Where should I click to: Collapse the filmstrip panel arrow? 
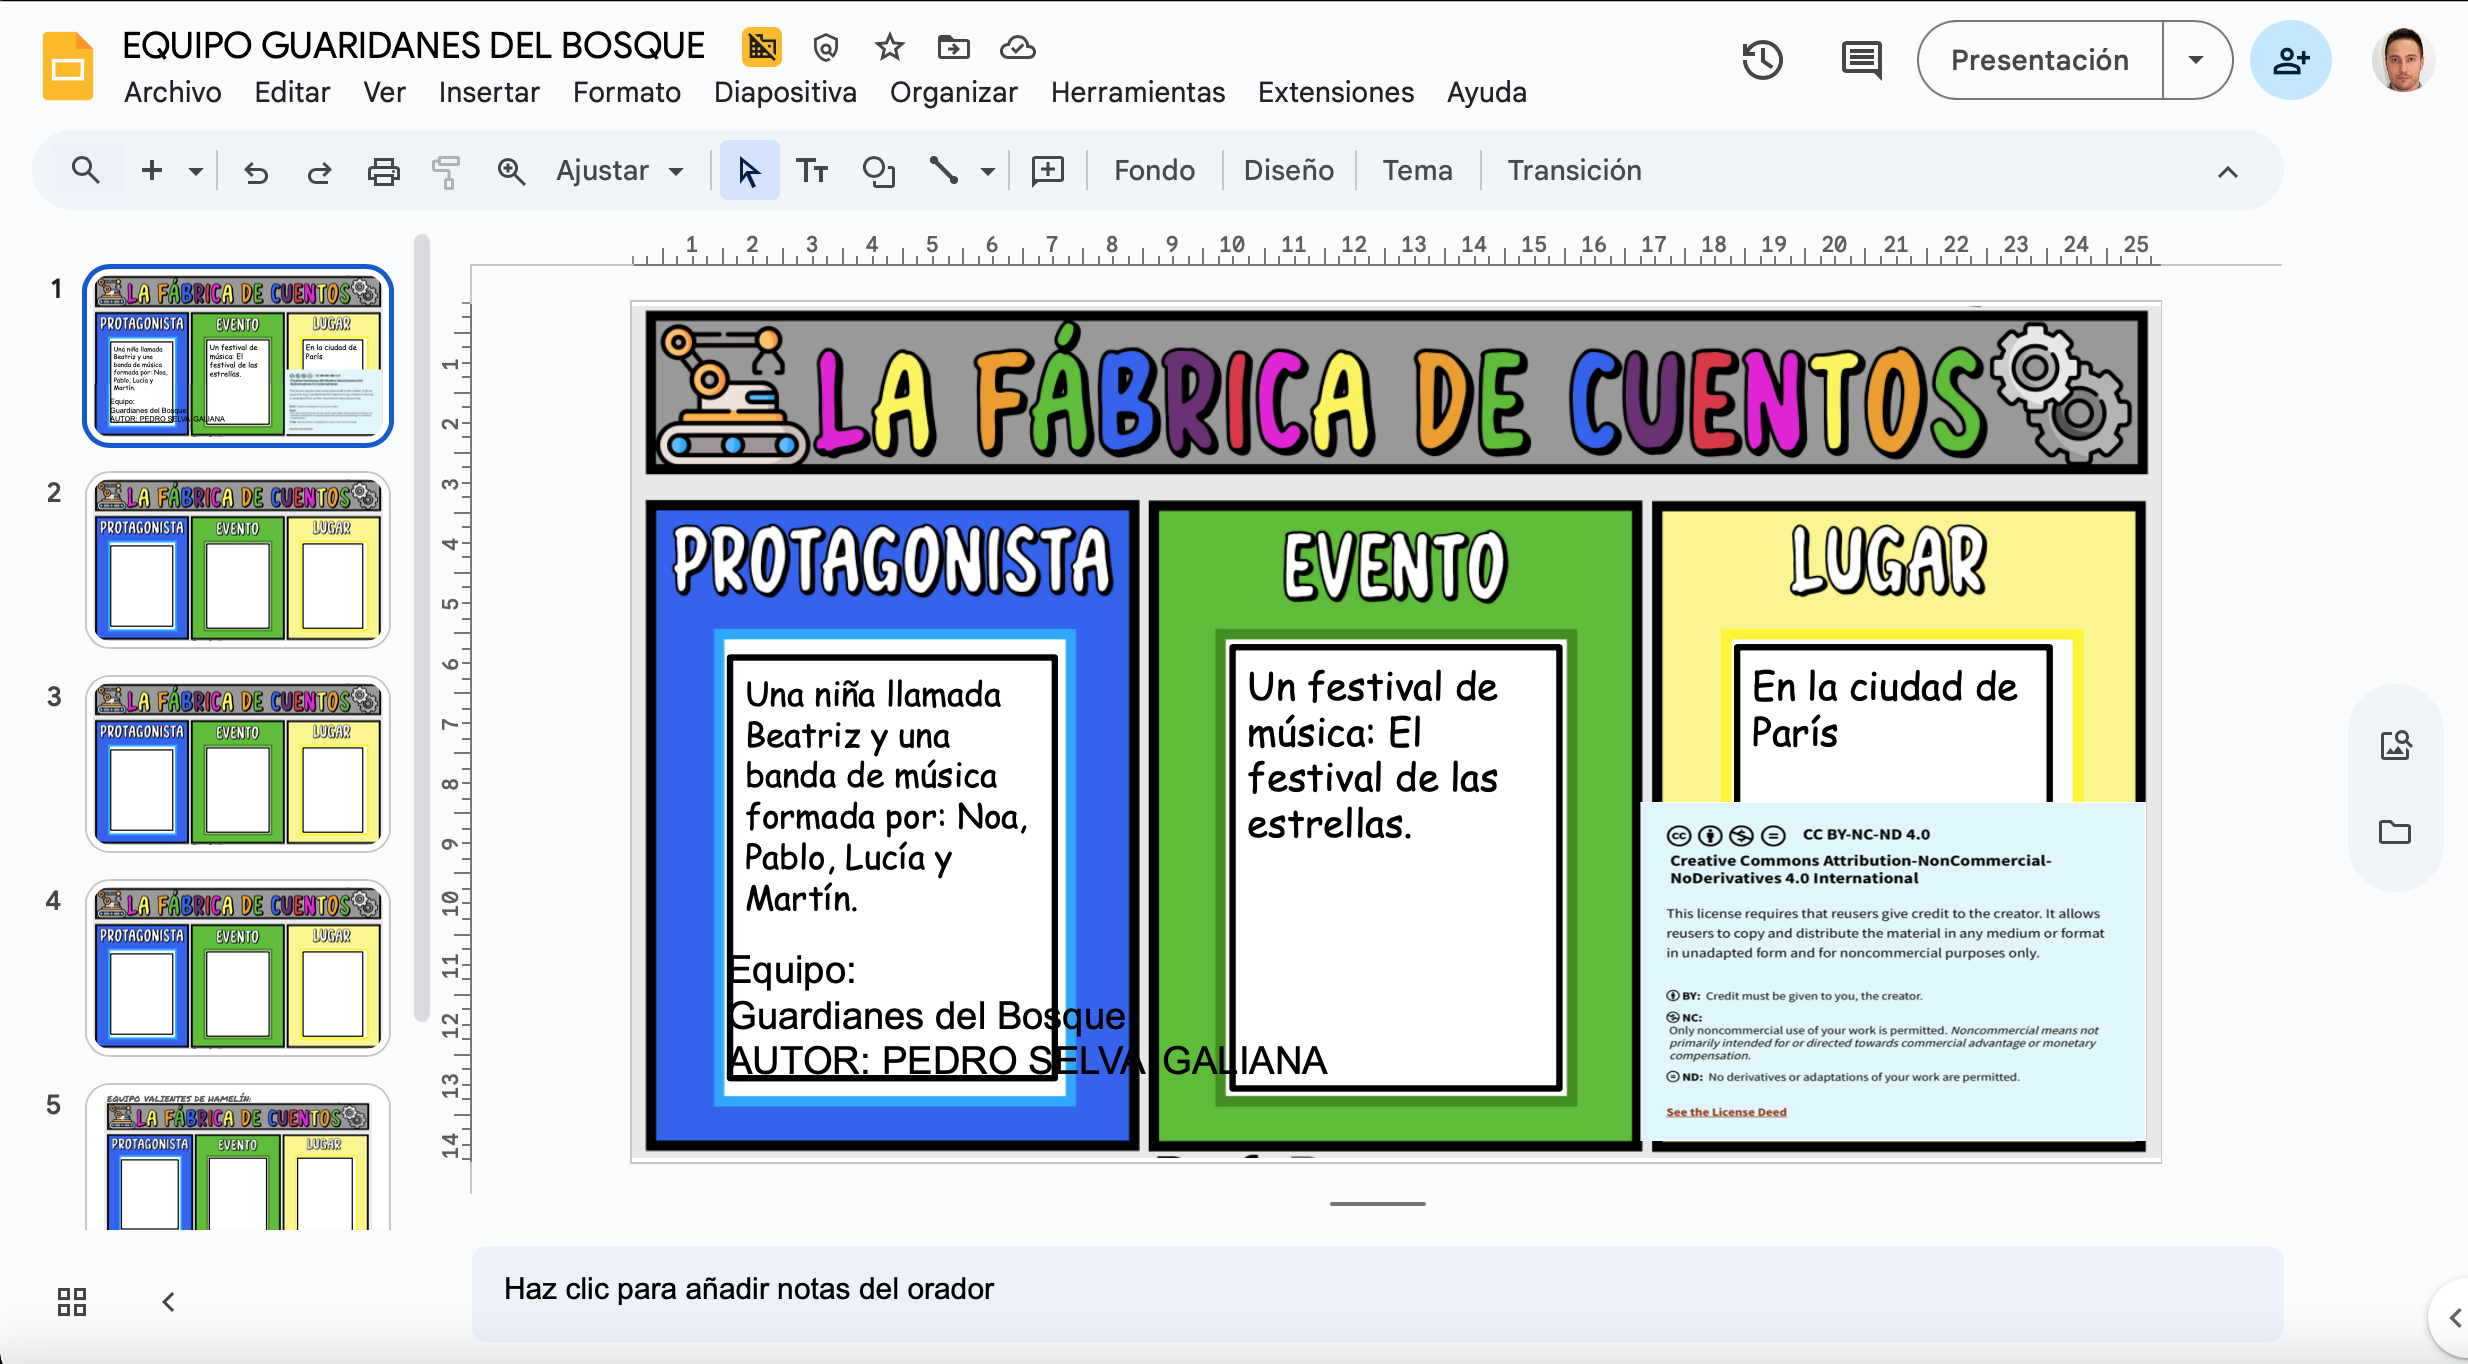click(x=168, y=1301)
